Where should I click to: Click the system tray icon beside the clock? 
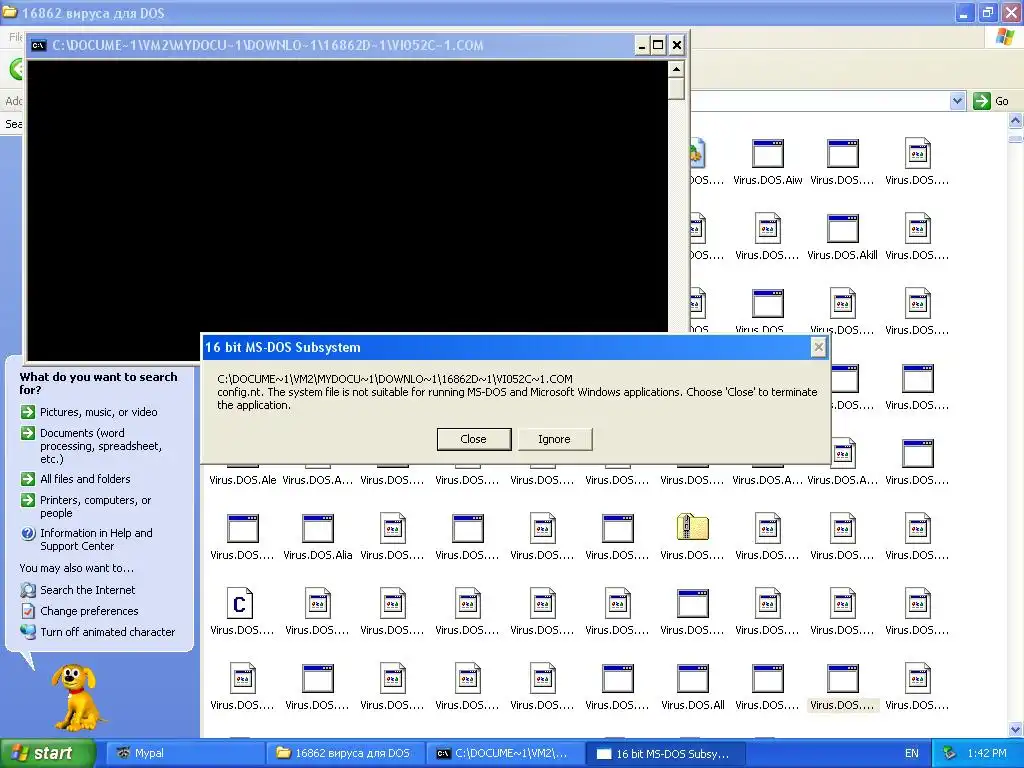coord(950,753)
